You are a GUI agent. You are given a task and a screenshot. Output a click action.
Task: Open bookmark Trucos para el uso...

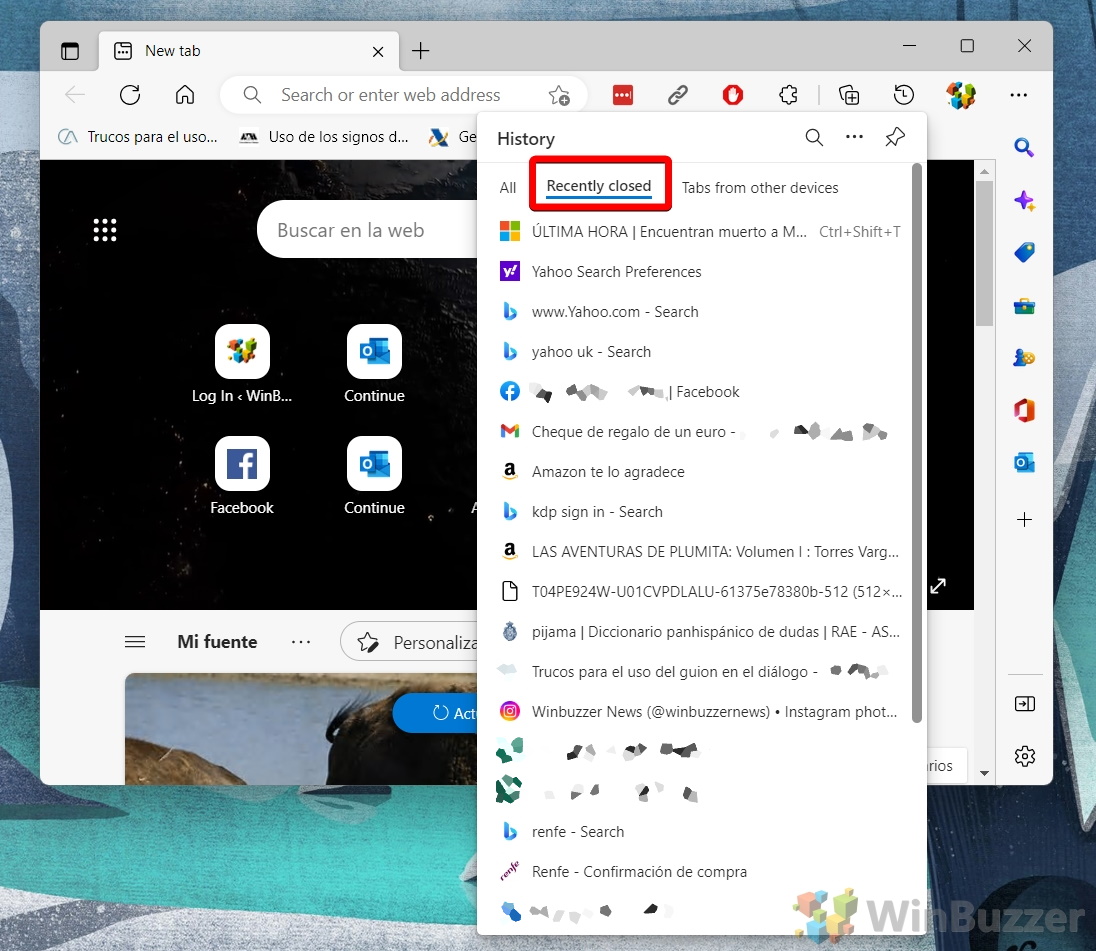[138, 137]
